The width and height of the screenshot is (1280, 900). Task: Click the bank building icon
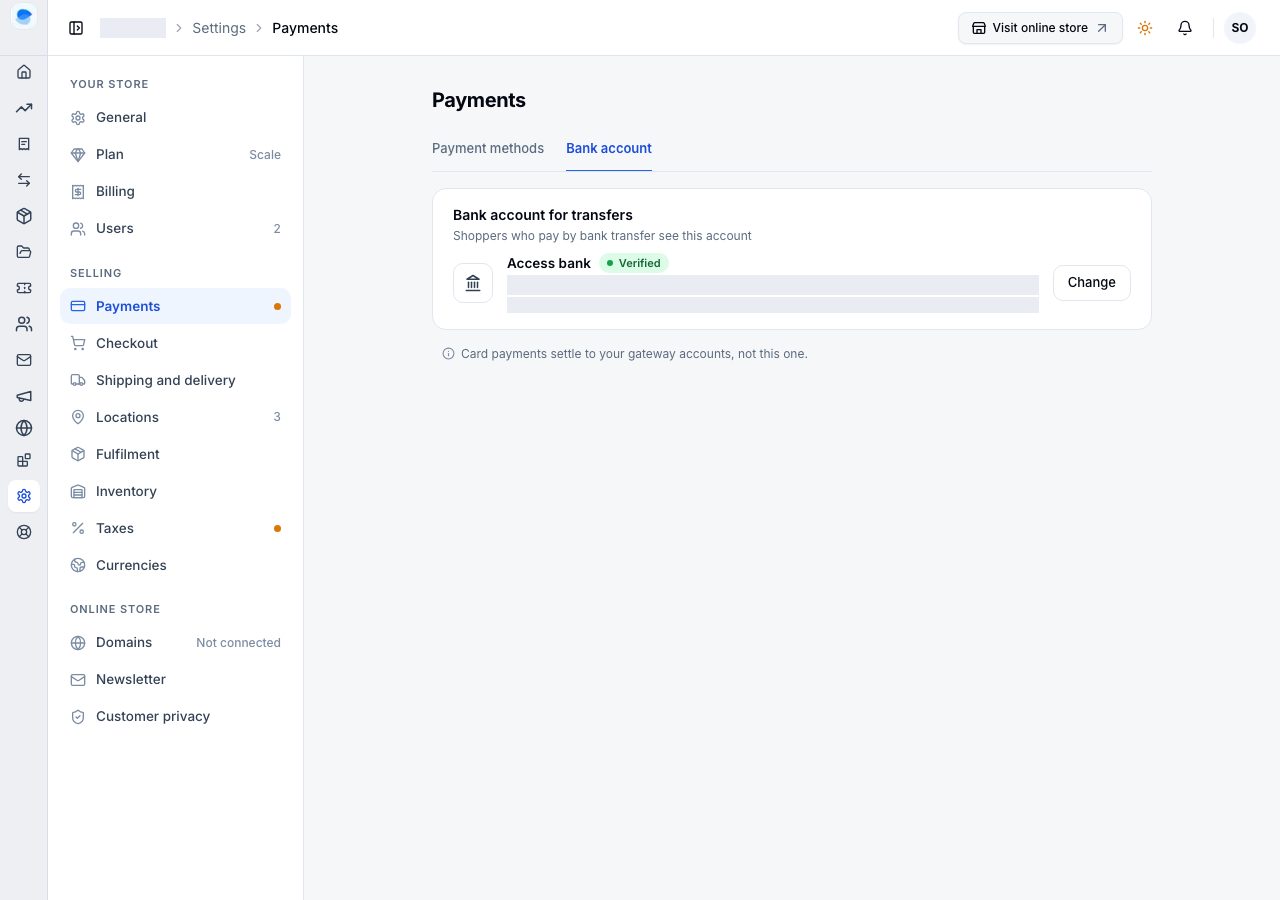473,283
